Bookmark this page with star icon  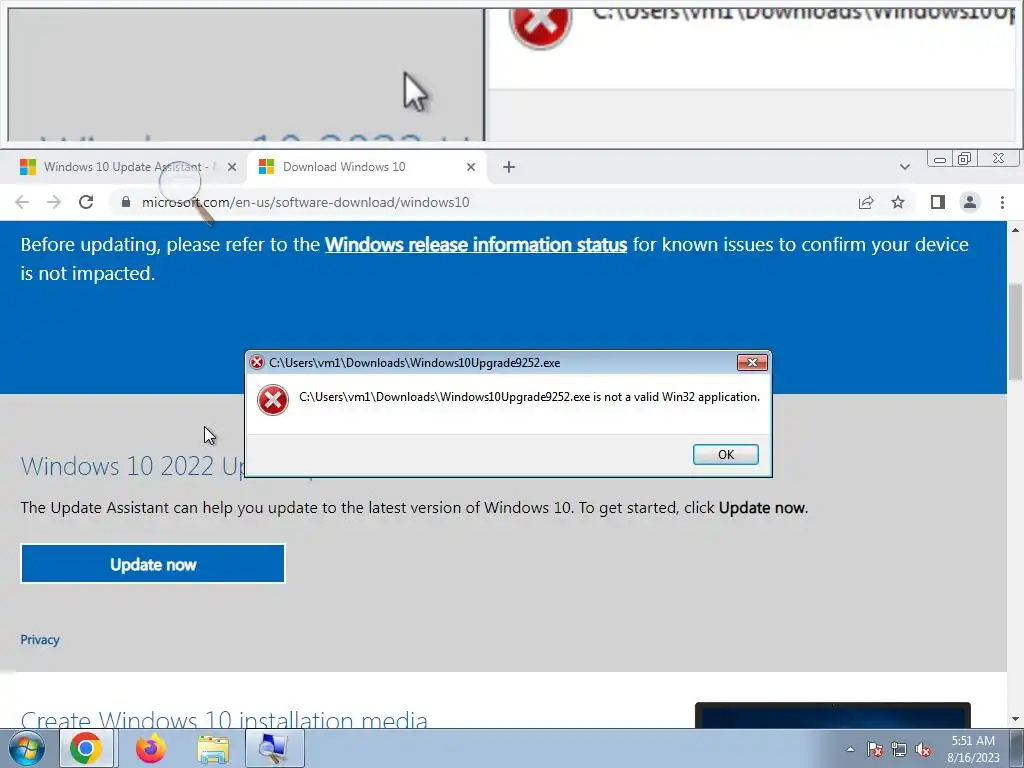pos(898,202)
